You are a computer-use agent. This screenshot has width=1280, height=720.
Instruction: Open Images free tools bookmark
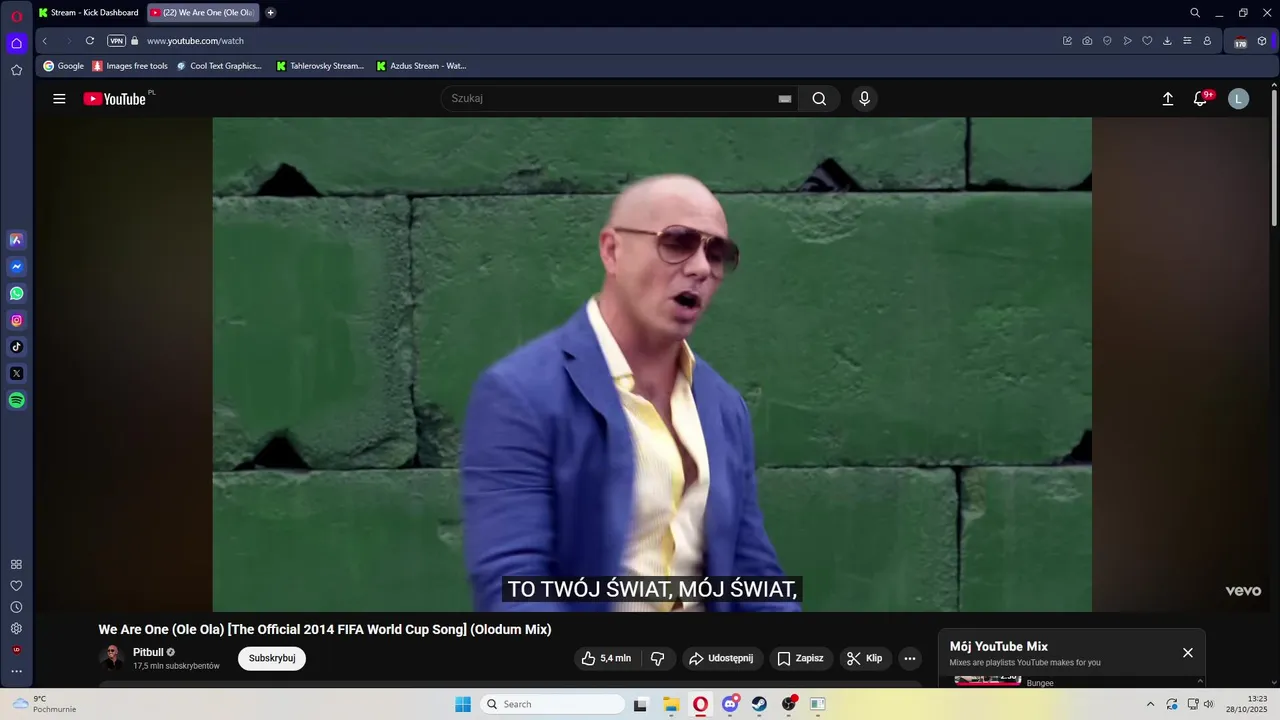click(130, 66)
